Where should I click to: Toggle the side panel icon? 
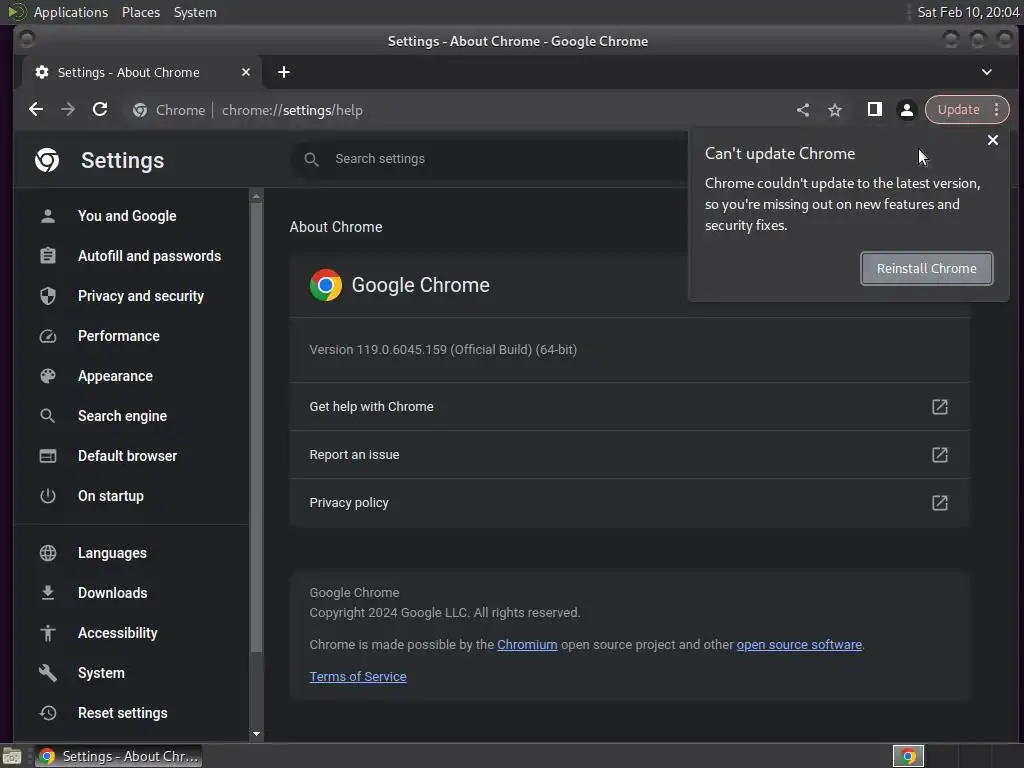pos(874,110)
